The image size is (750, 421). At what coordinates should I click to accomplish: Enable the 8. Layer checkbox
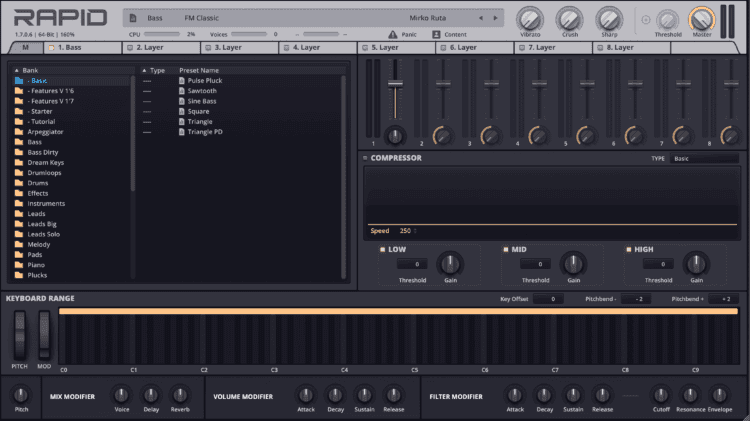600,48
